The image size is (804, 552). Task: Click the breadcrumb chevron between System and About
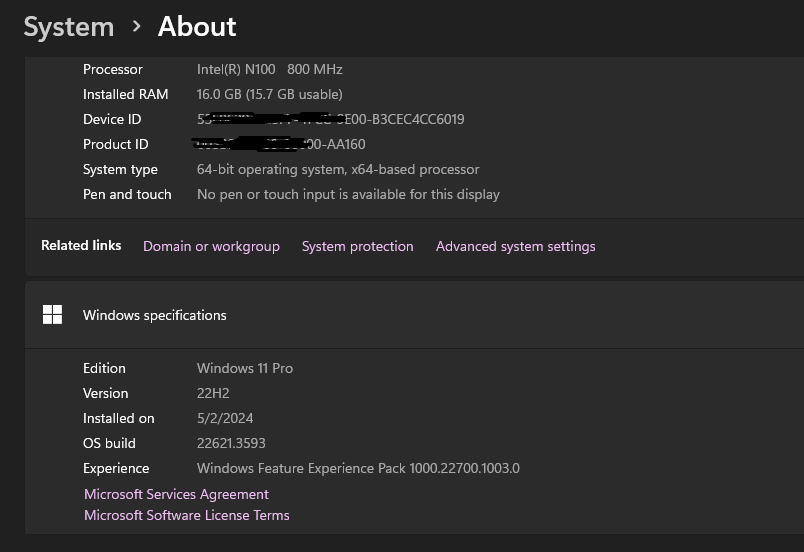click(x=136, y=26)
